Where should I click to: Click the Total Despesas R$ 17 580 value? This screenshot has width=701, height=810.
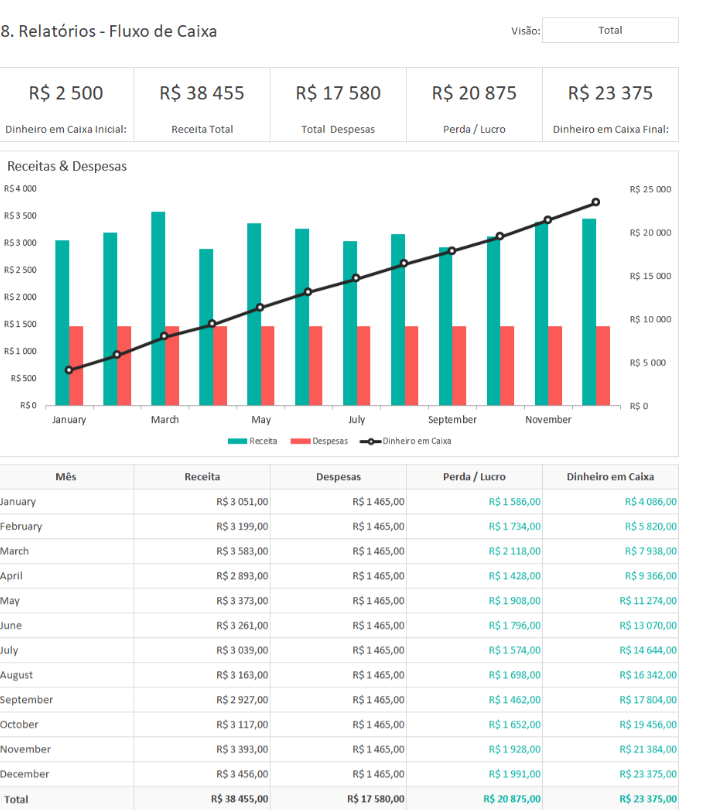[x=338, y=93]
